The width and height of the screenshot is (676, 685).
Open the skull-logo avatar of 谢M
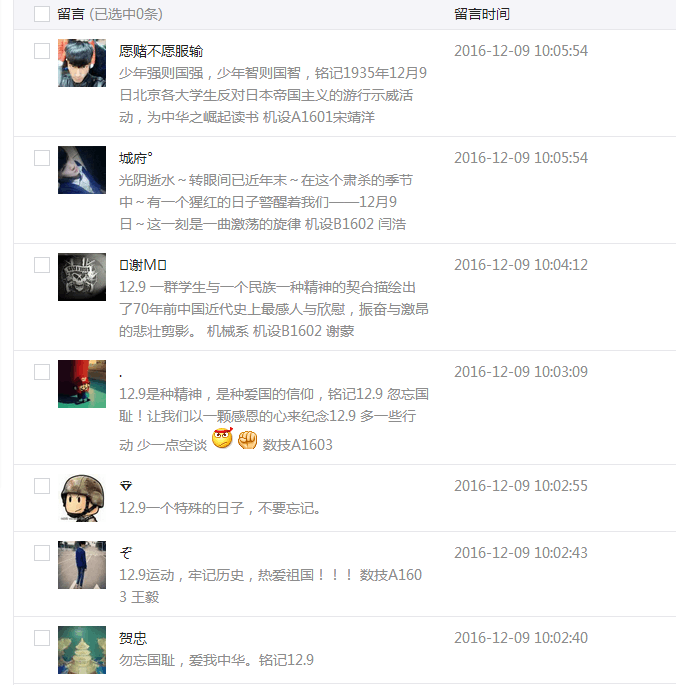point(82,277)
